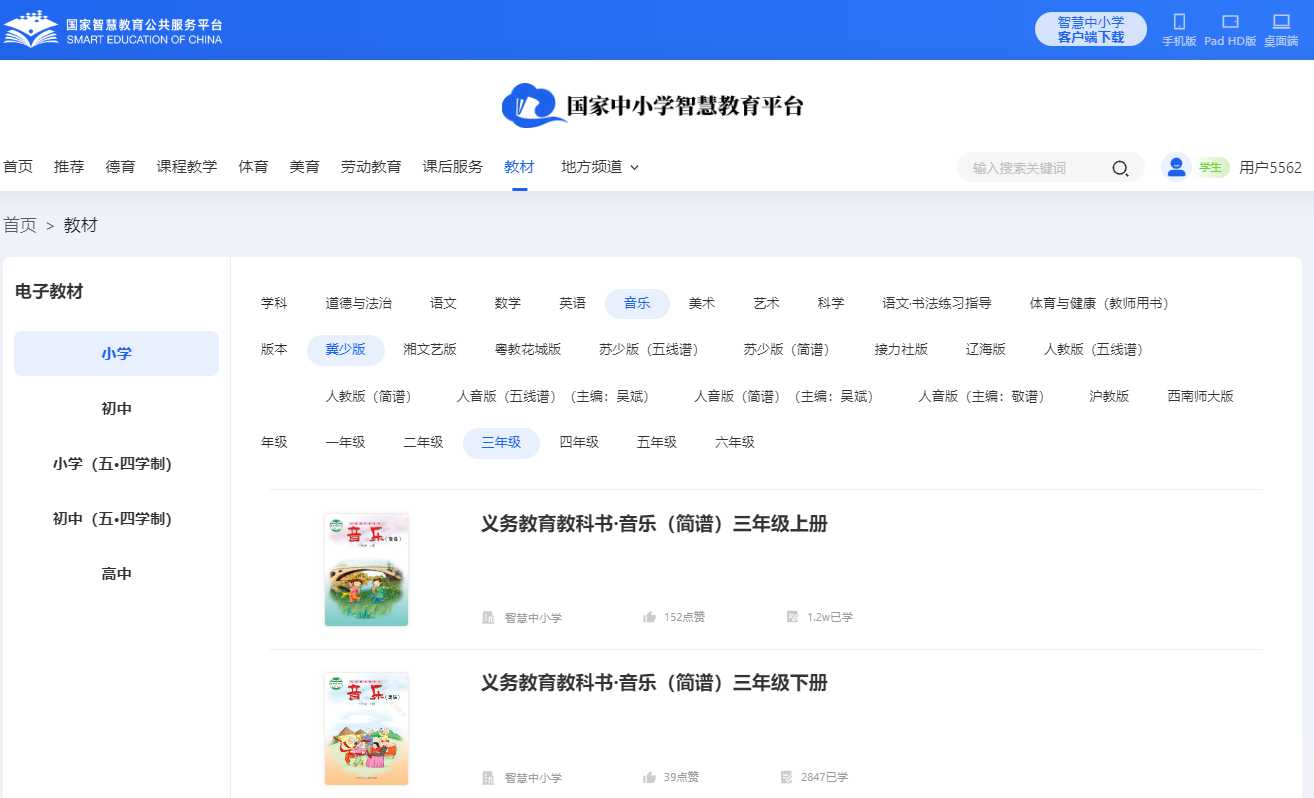Open the 桌面端 desktop icon

click(x=1281, y=22)
